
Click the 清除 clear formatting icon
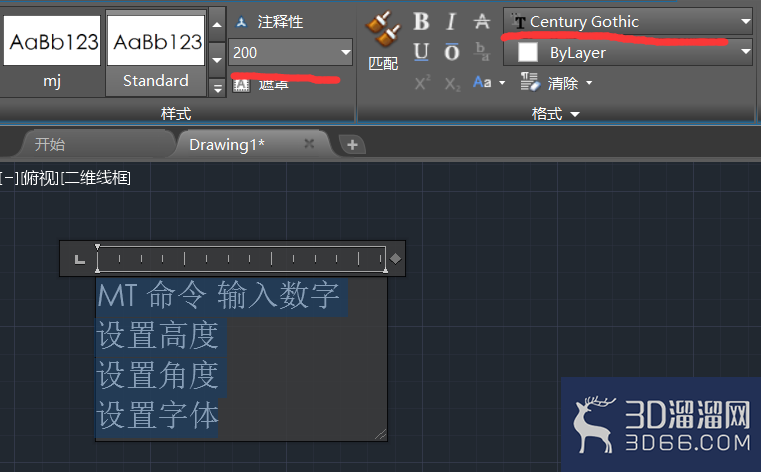point(530,81)
